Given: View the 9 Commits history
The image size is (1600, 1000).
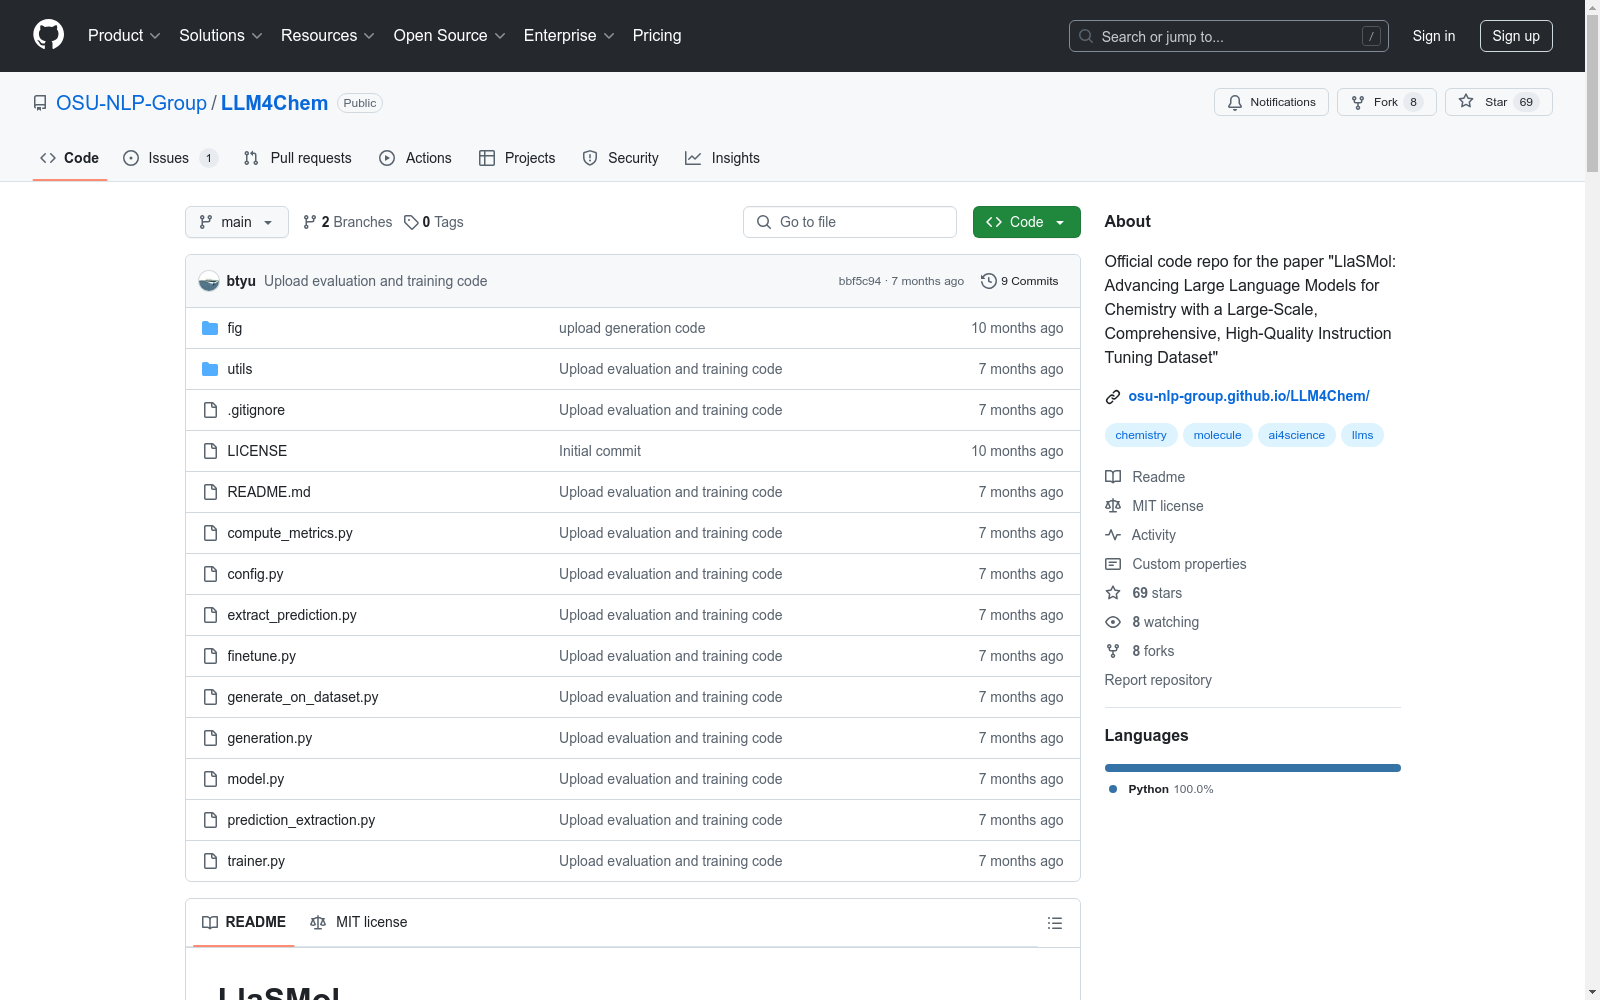Looking at the screenshot, I should tap(1020, 281).
